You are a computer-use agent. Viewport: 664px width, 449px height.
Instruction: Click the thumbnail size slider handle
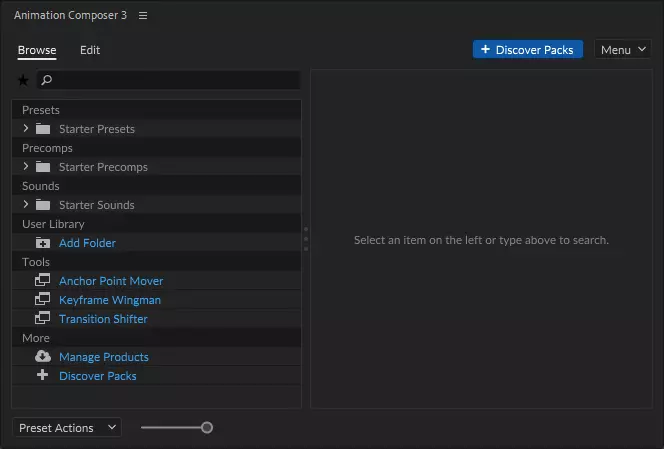pos(207,427)
